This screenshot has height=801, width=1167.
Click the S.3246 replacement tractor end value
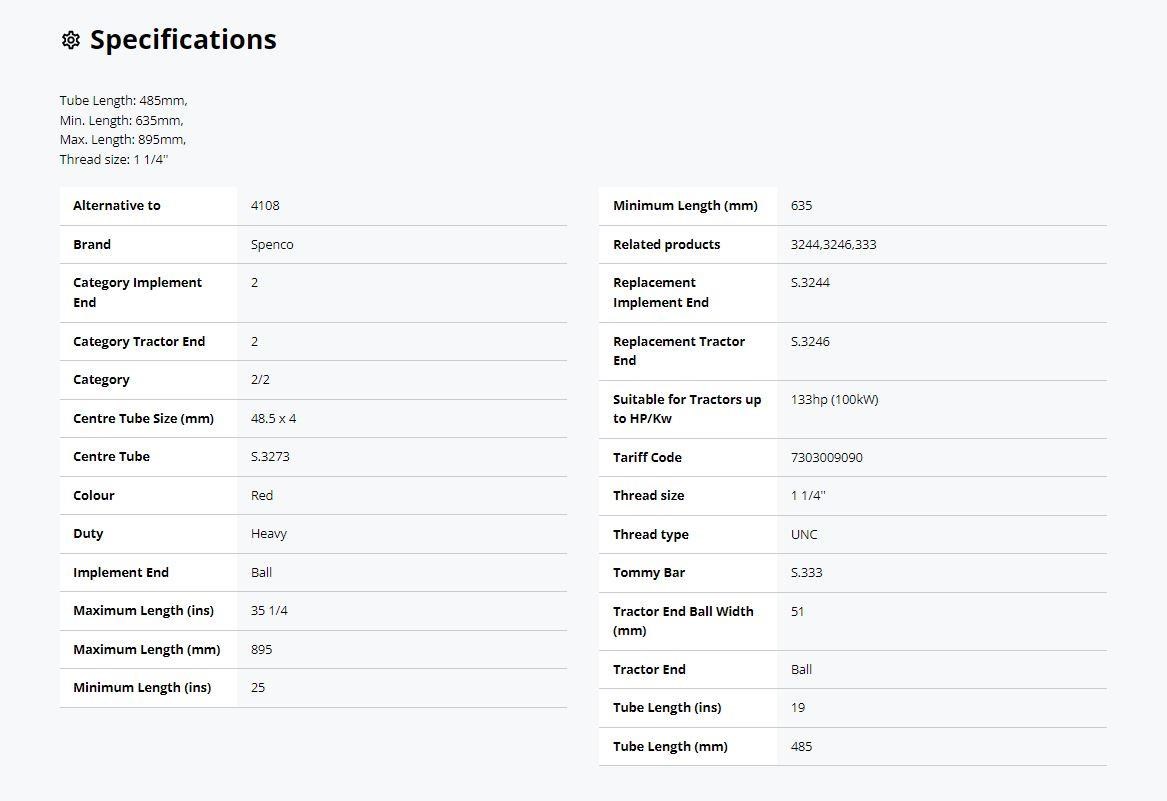[x=810, y=341]
